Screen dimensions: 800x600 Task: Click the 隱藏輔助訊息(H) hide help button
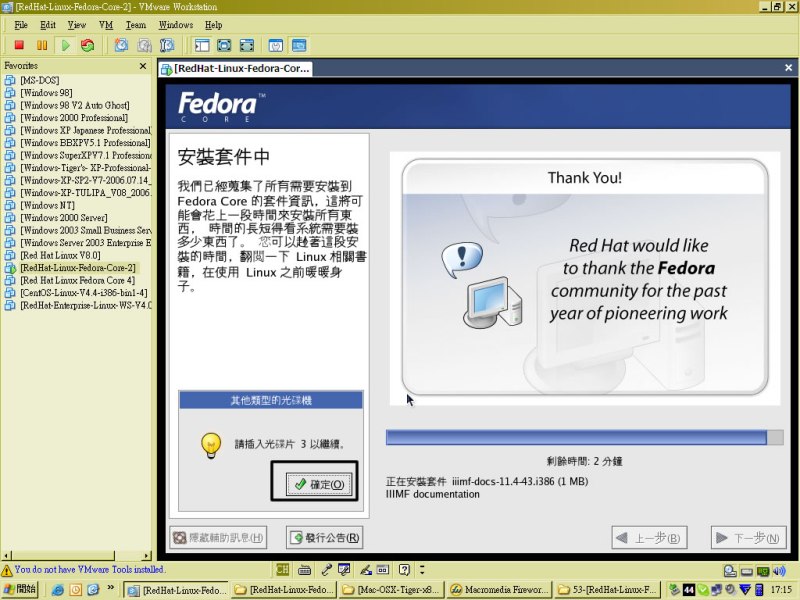coord(219,538)
